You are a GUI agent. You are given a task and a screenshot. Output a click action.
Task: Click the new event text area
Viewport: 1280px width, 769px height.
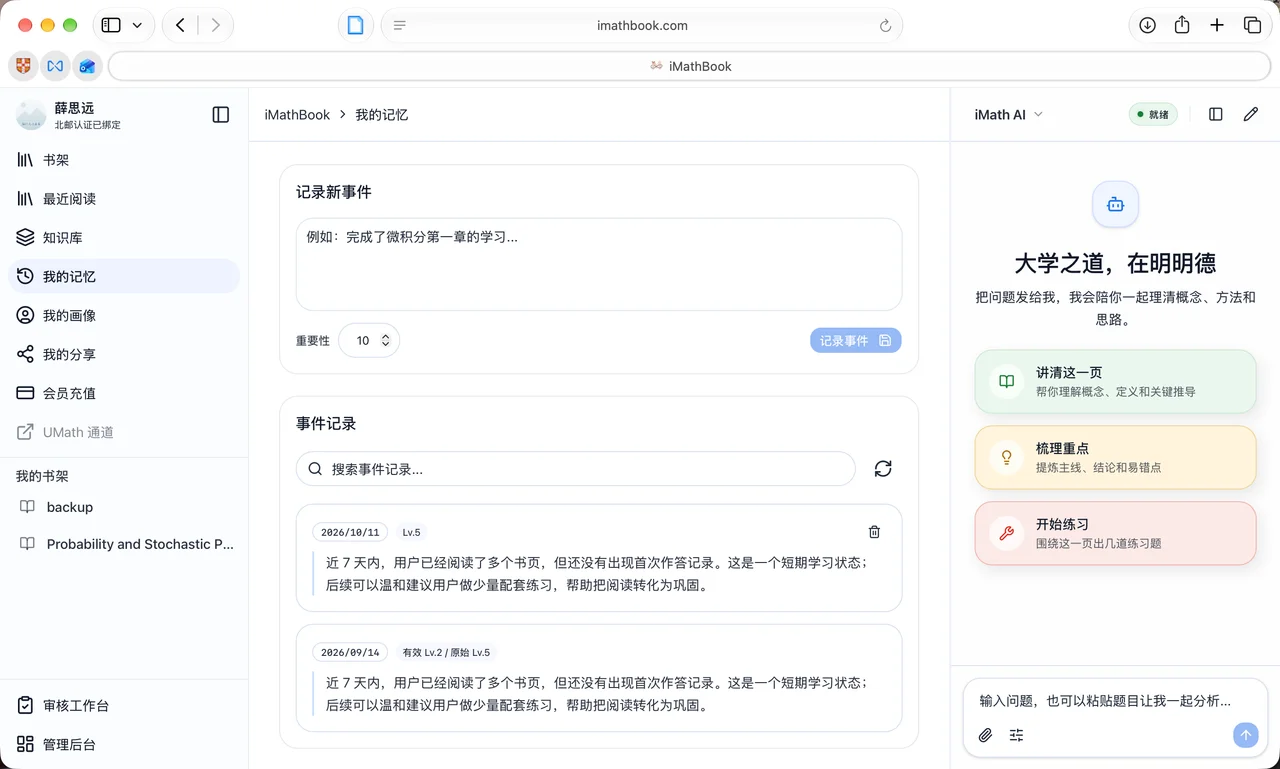[x=599, y=265]
